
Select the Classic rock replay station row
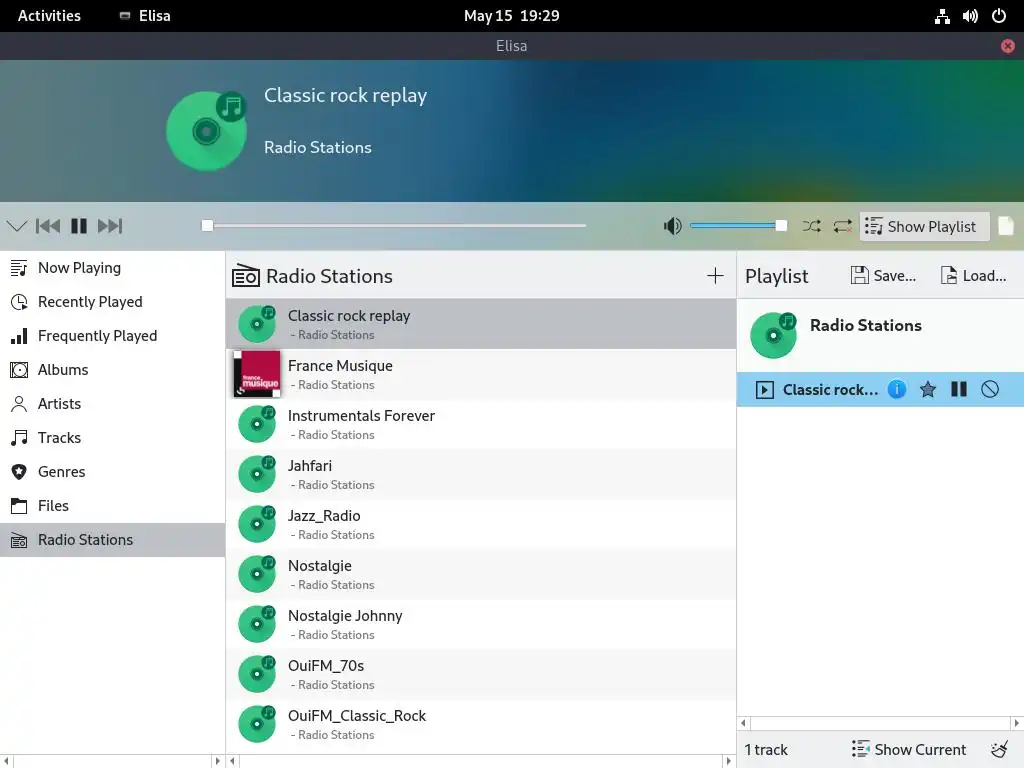[x=481, y=324]
